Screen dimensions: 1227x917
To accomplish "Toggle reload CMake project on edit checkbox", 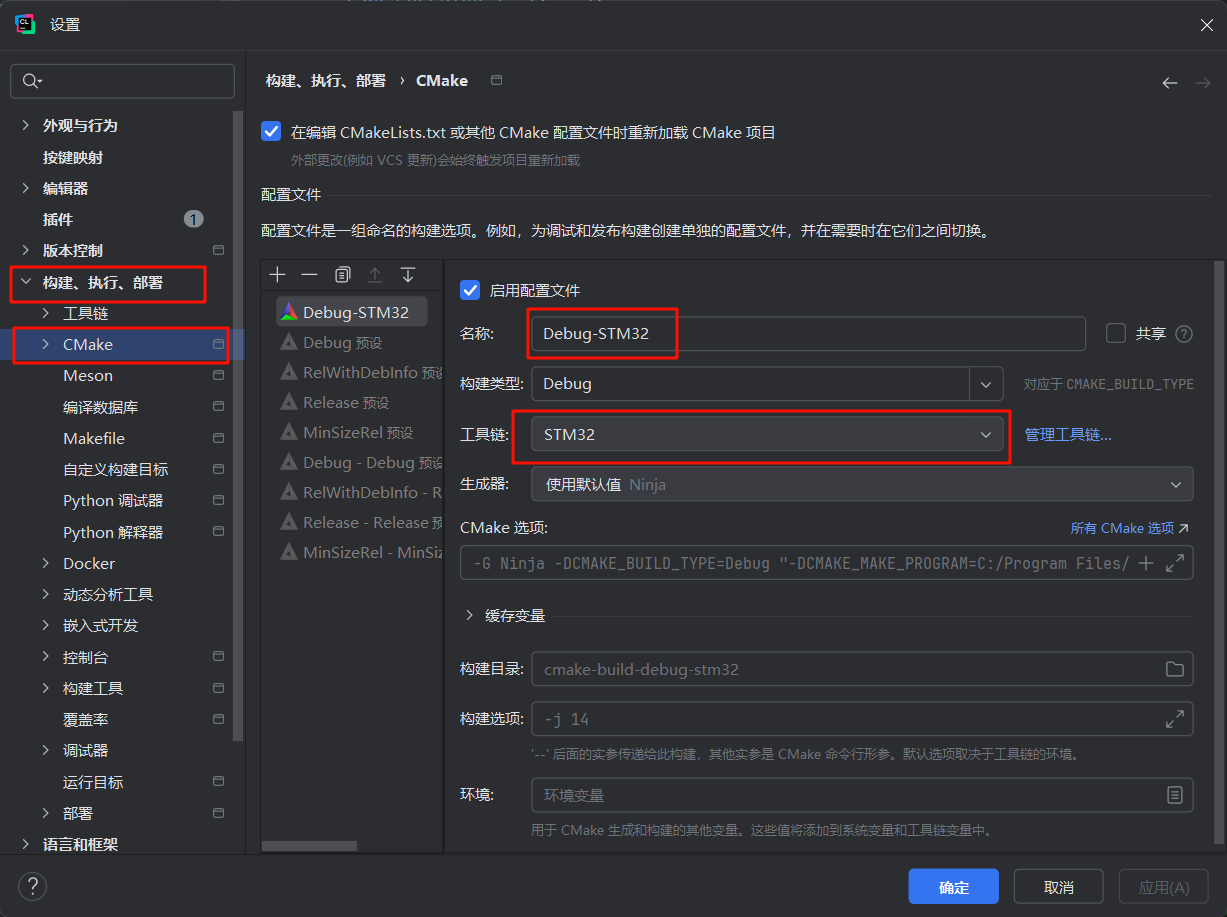I will (x=270, y=132).
